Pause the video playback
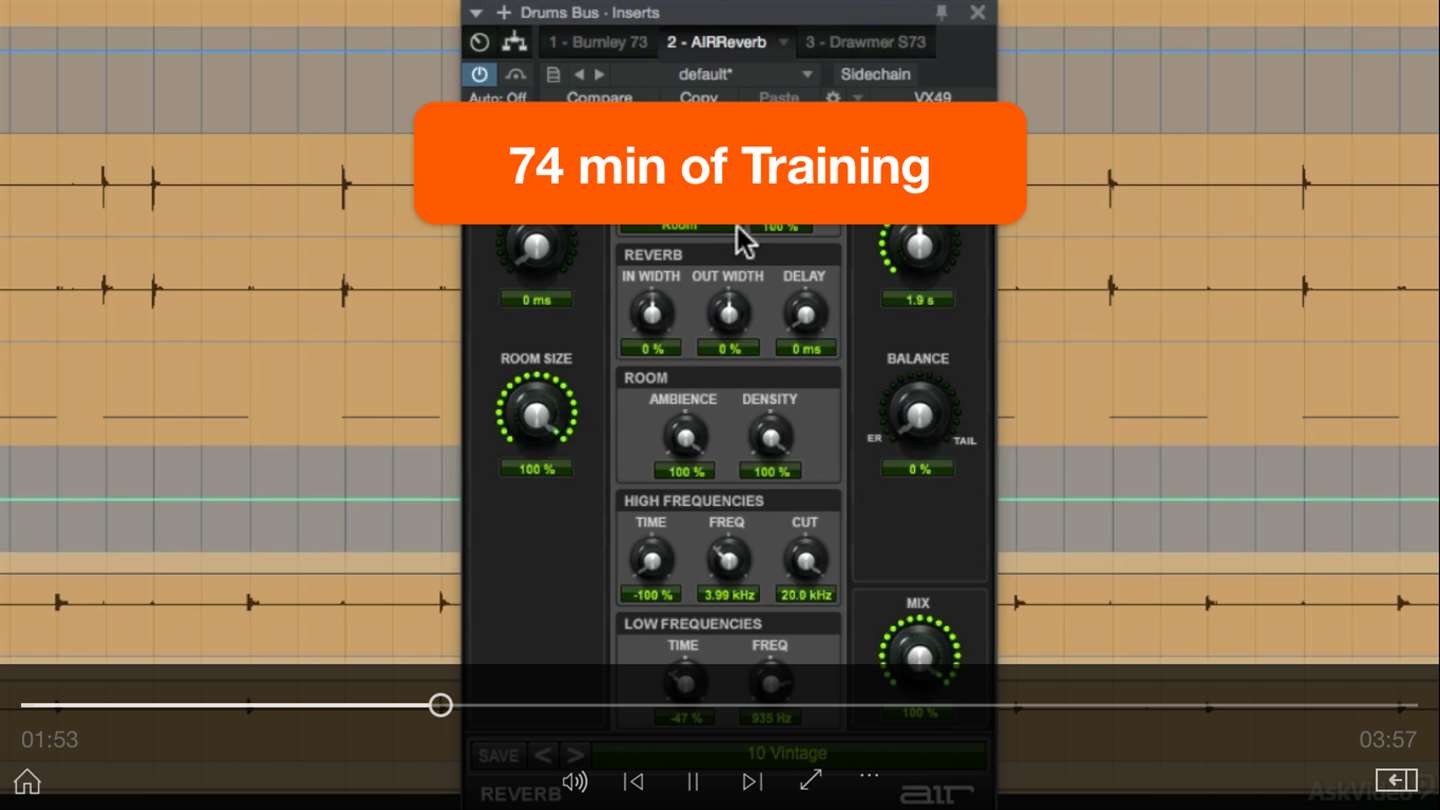Screen dimensions: 1440x810 [x=692, y=781]
